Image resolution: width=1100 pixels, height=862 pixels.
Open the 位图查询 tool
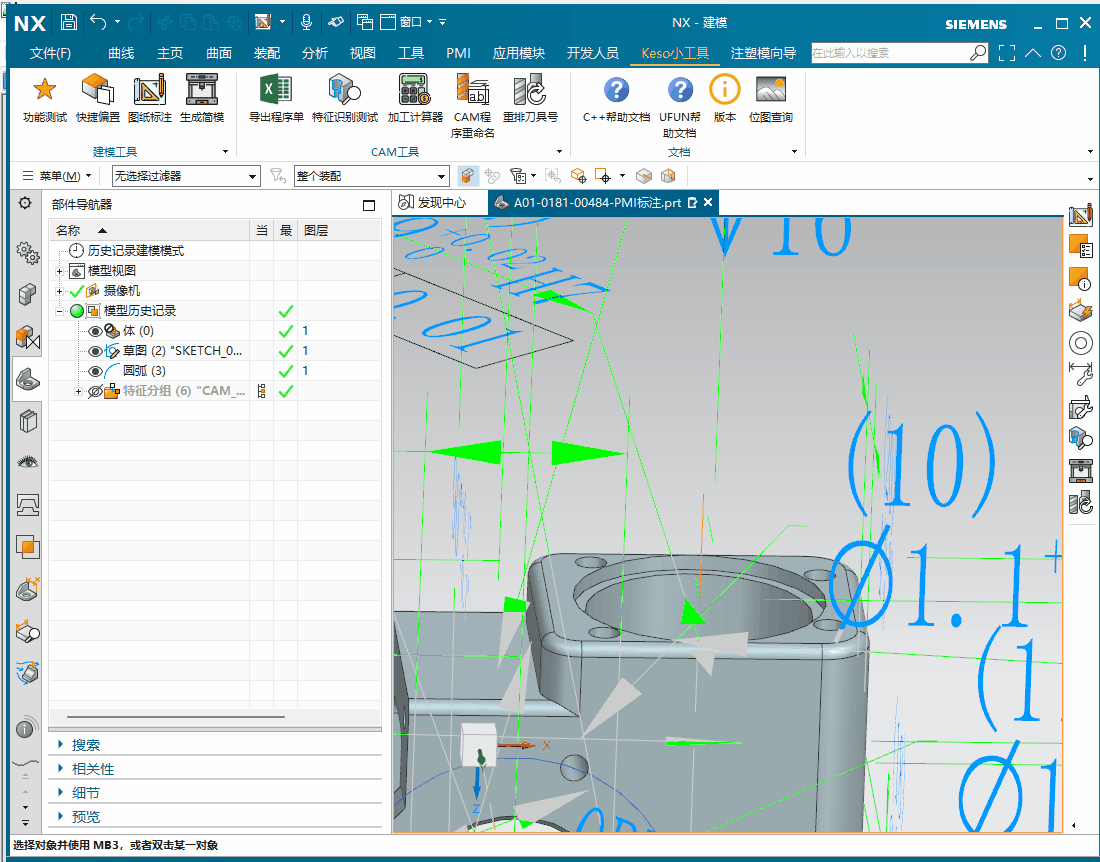[x=770, y=89]
